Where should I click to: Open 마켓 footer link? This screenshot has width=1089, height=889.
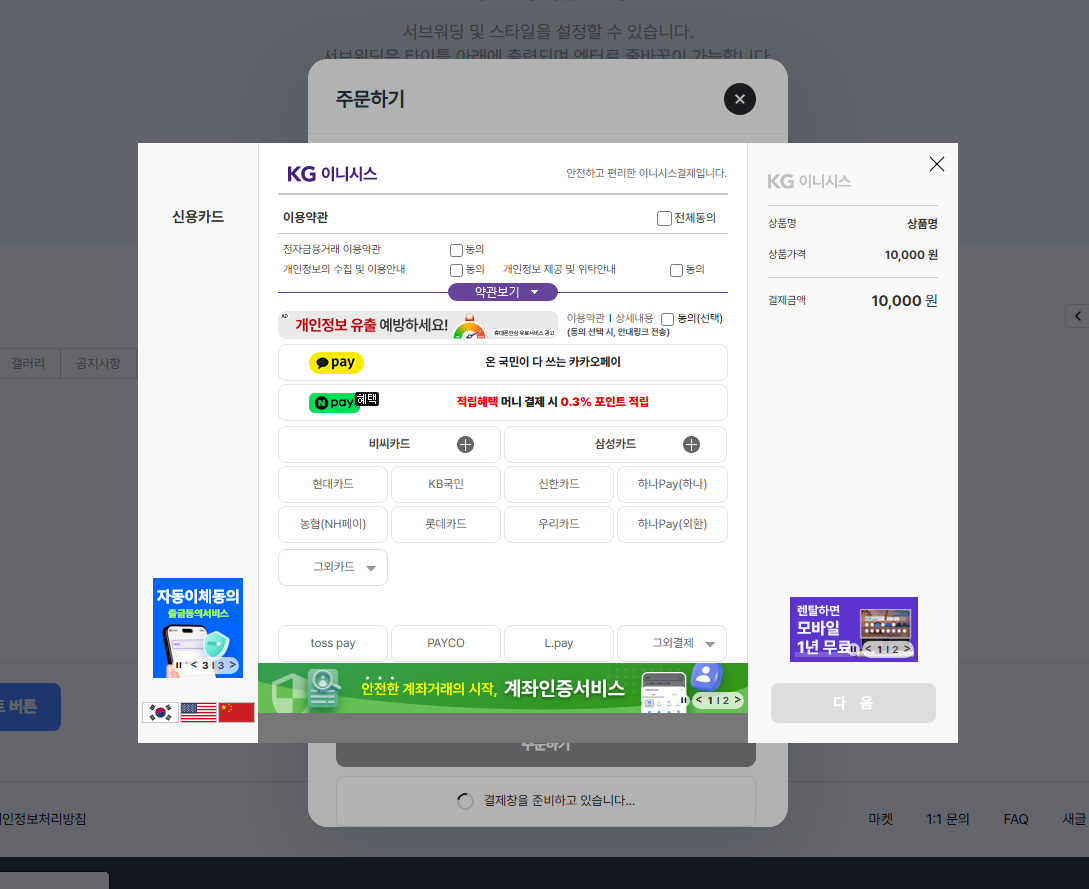[x=880, y=820]
